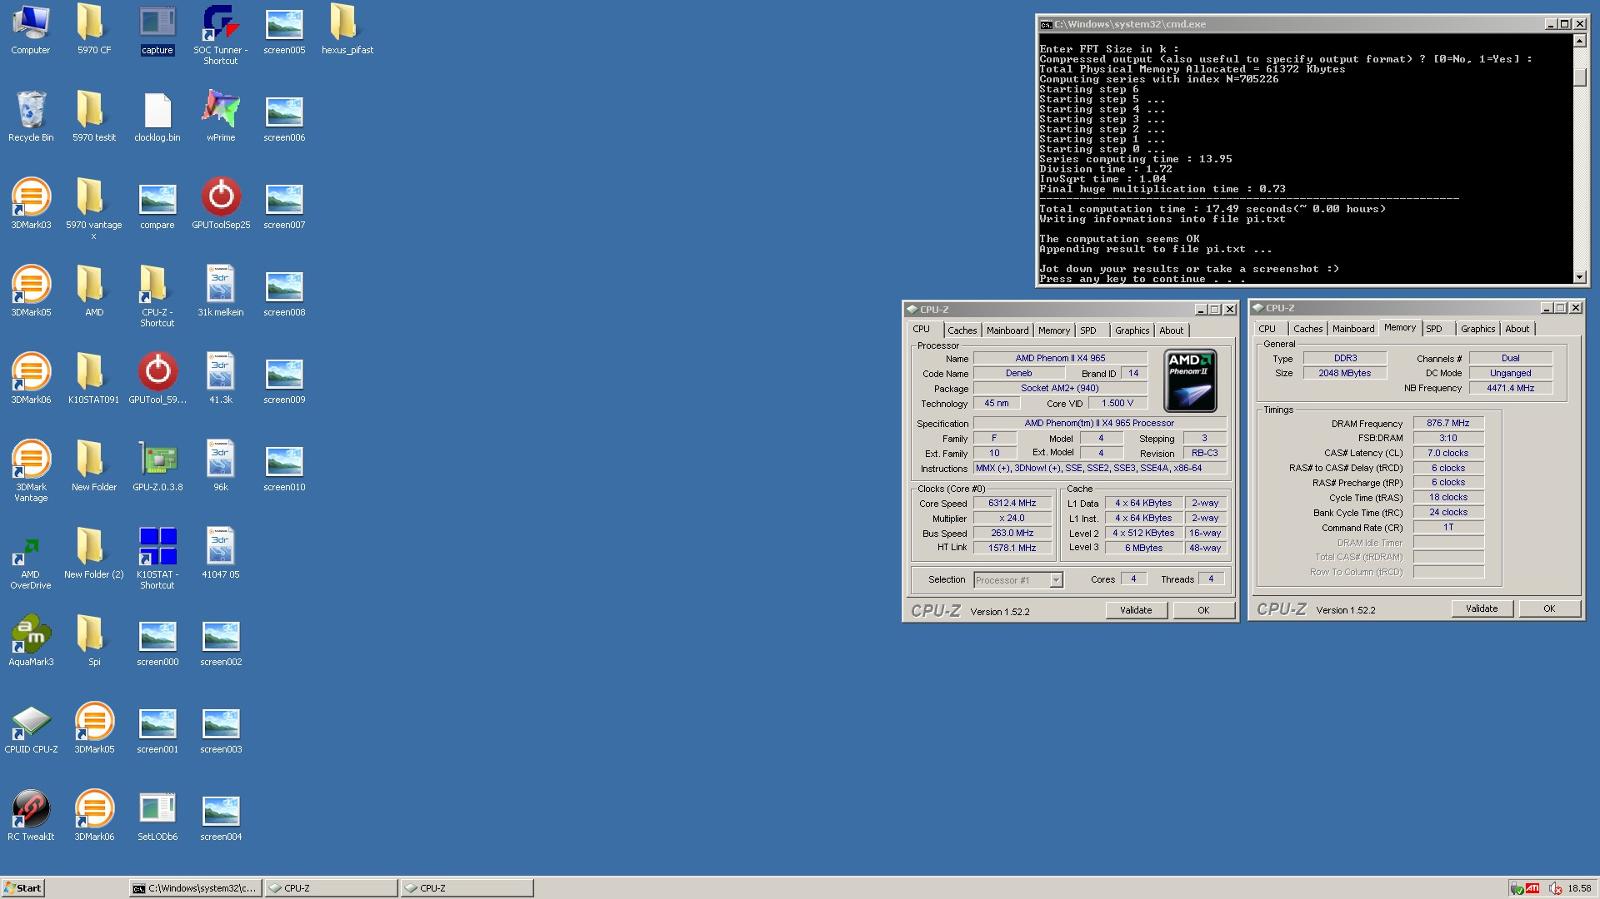Screen dimensions: 1600x899
Task: Click OK in right CPU-Z window
Action: 1549,608
